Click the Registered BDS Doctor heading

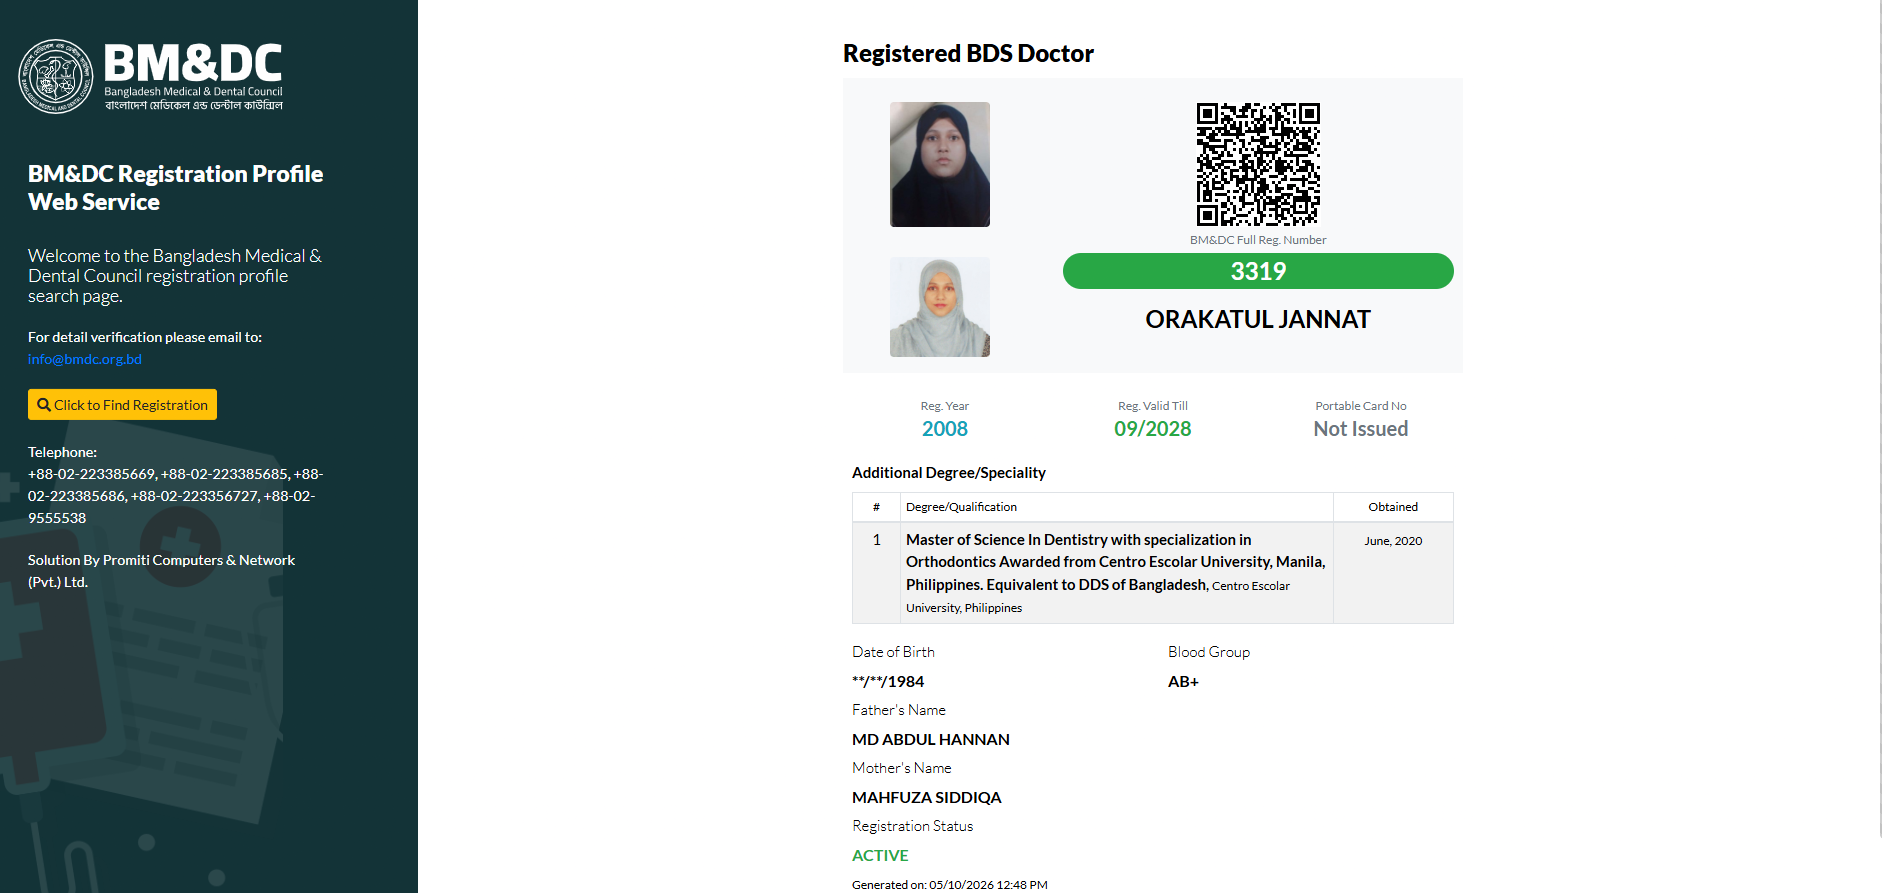[x=968, y=53]
